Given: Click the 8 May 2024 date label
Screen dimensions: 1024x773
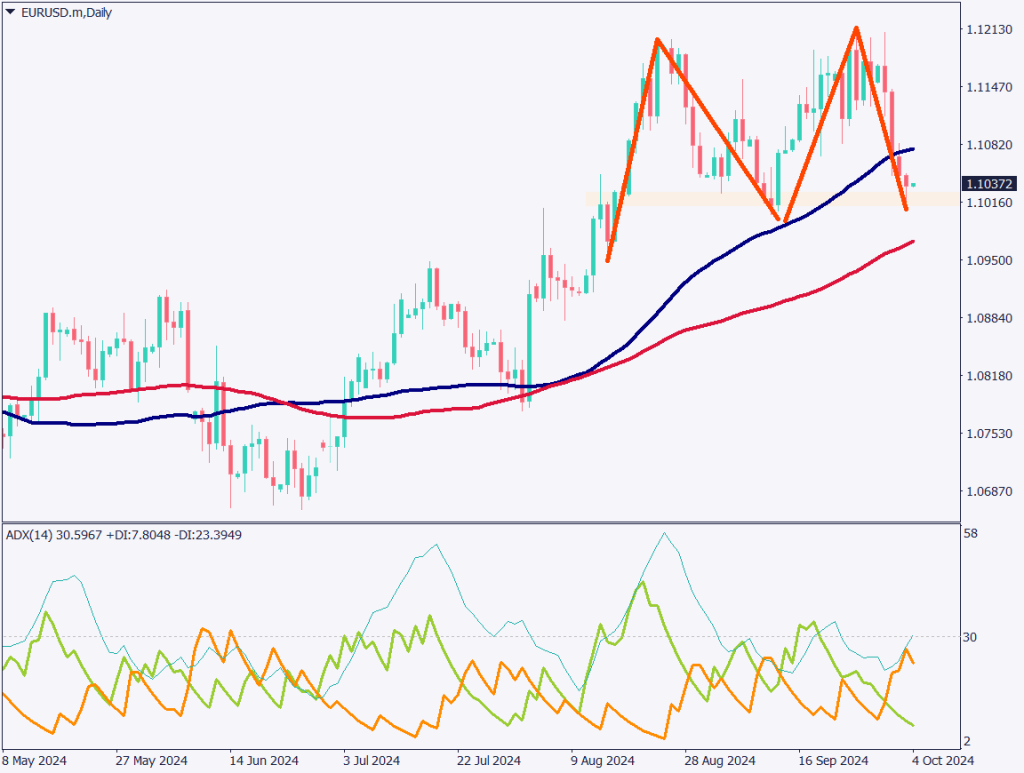Looking at the screenshot, I should pos(35,759).
